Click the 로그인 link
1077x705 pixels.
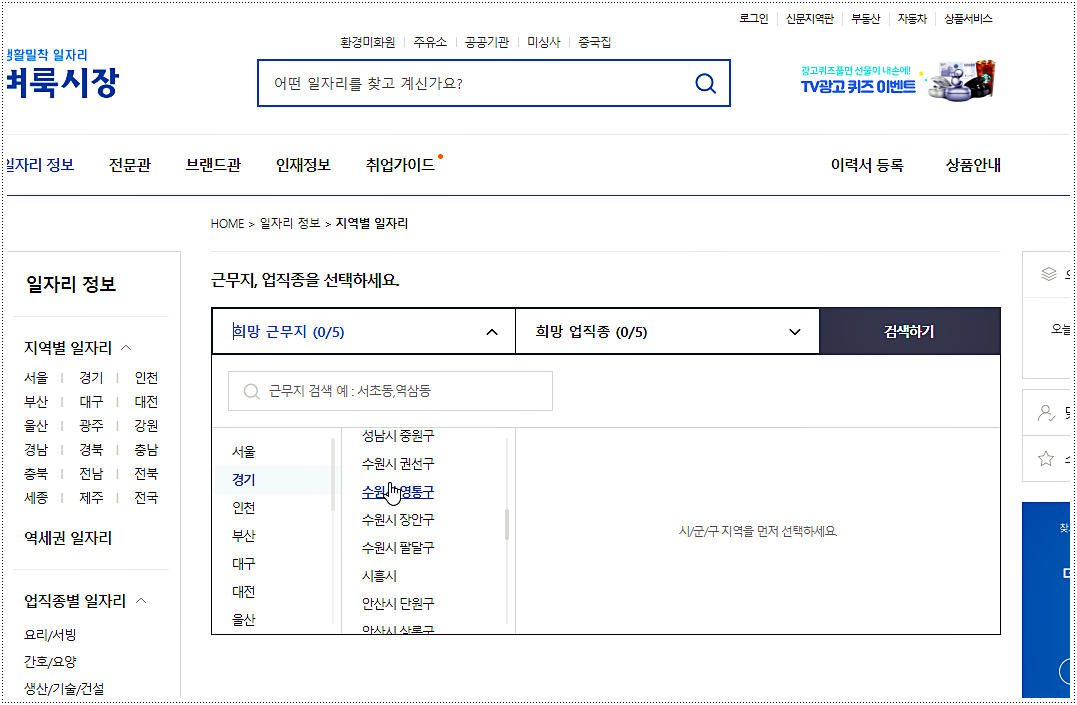[753, 19]
